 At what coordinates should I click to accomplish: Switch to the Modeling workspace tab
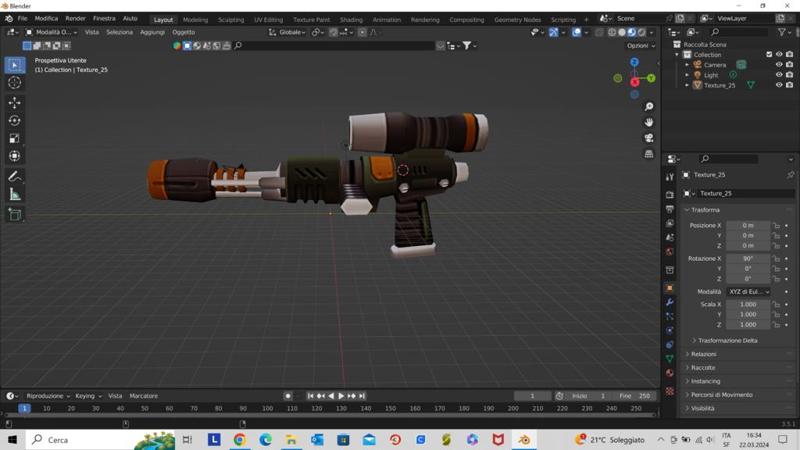(195, 20)
